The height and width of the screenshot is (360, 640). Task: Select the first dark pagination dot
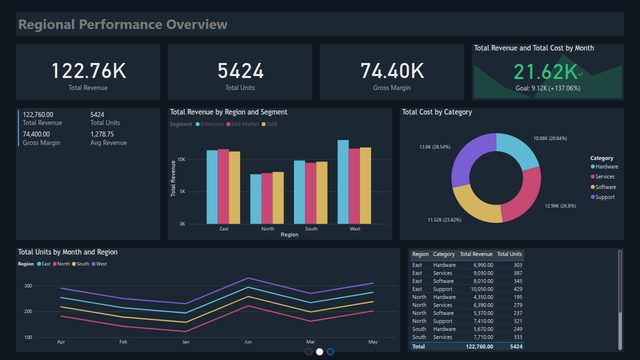pos(309,352)
